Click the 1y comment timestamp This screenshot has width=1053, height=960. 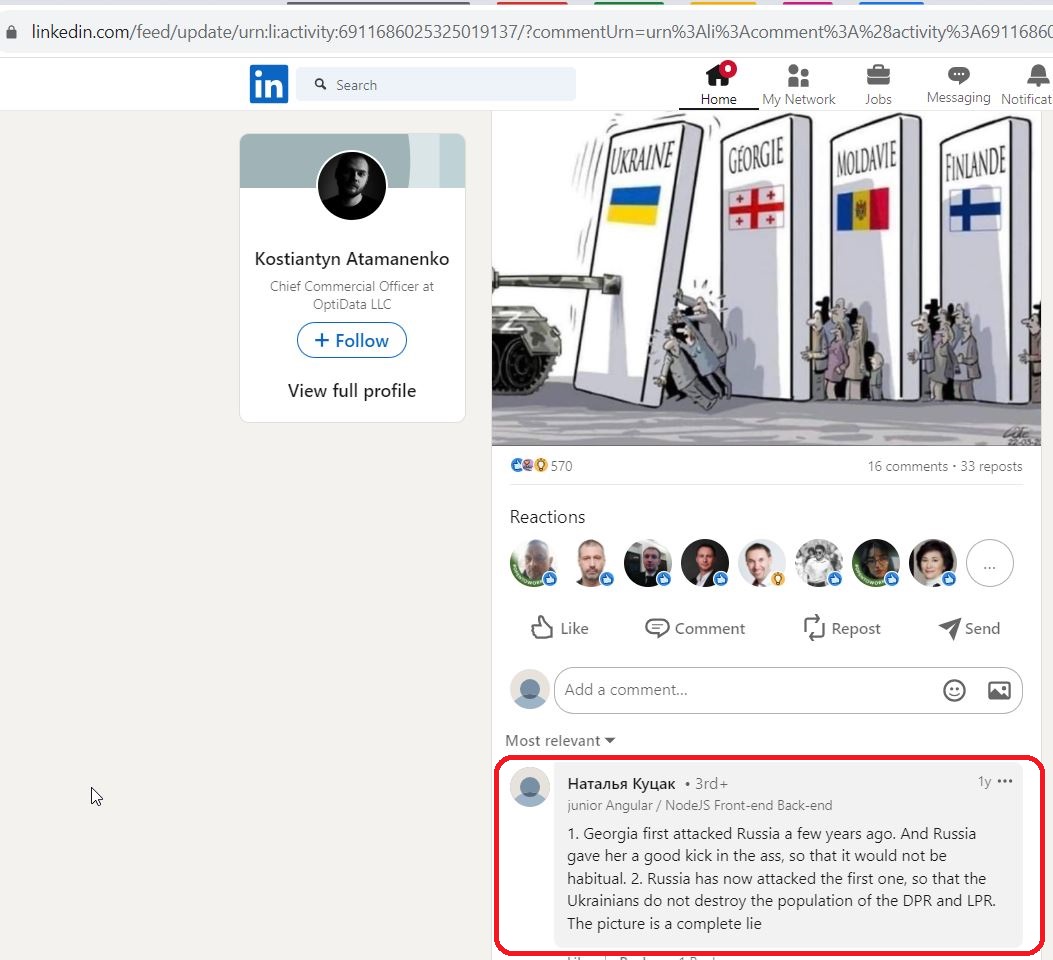pos(985,781)
